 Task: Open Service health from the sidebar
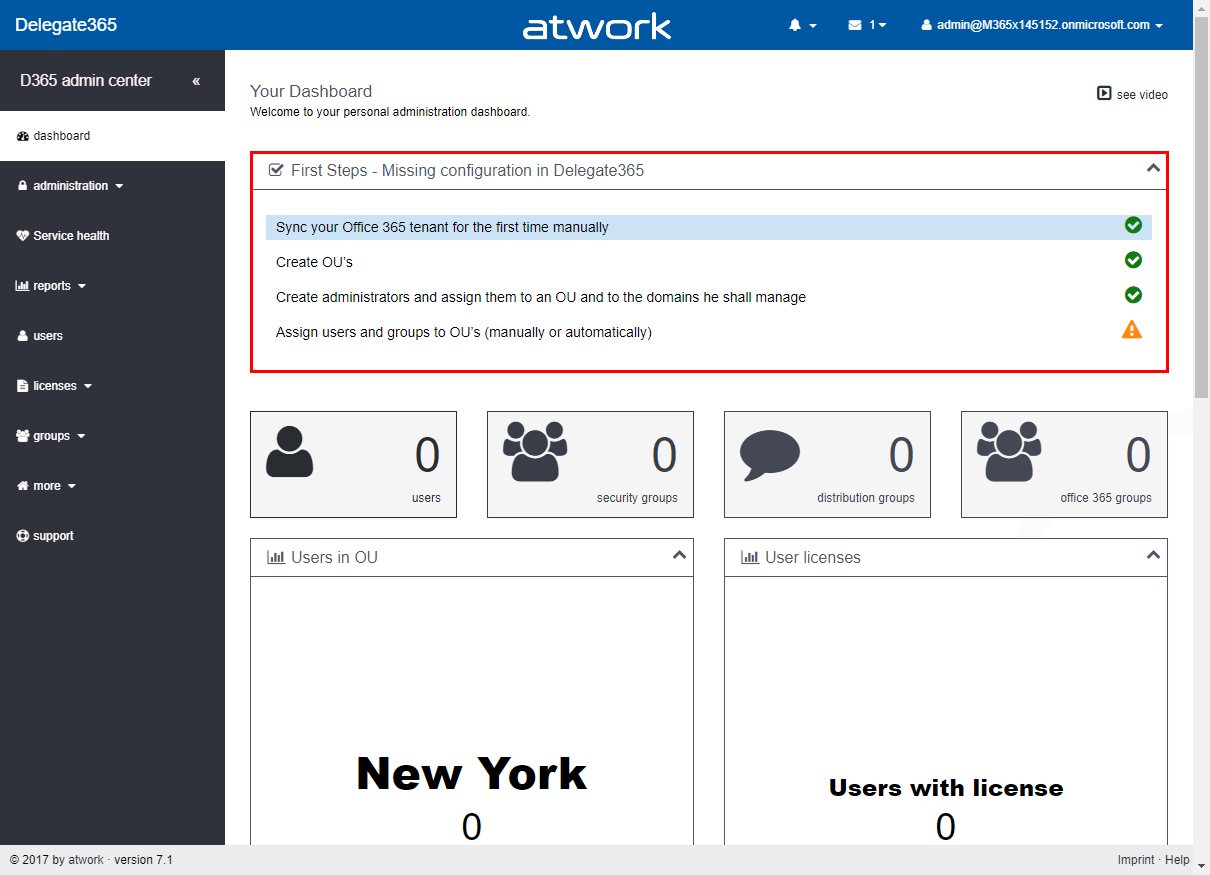click(70, 236)
